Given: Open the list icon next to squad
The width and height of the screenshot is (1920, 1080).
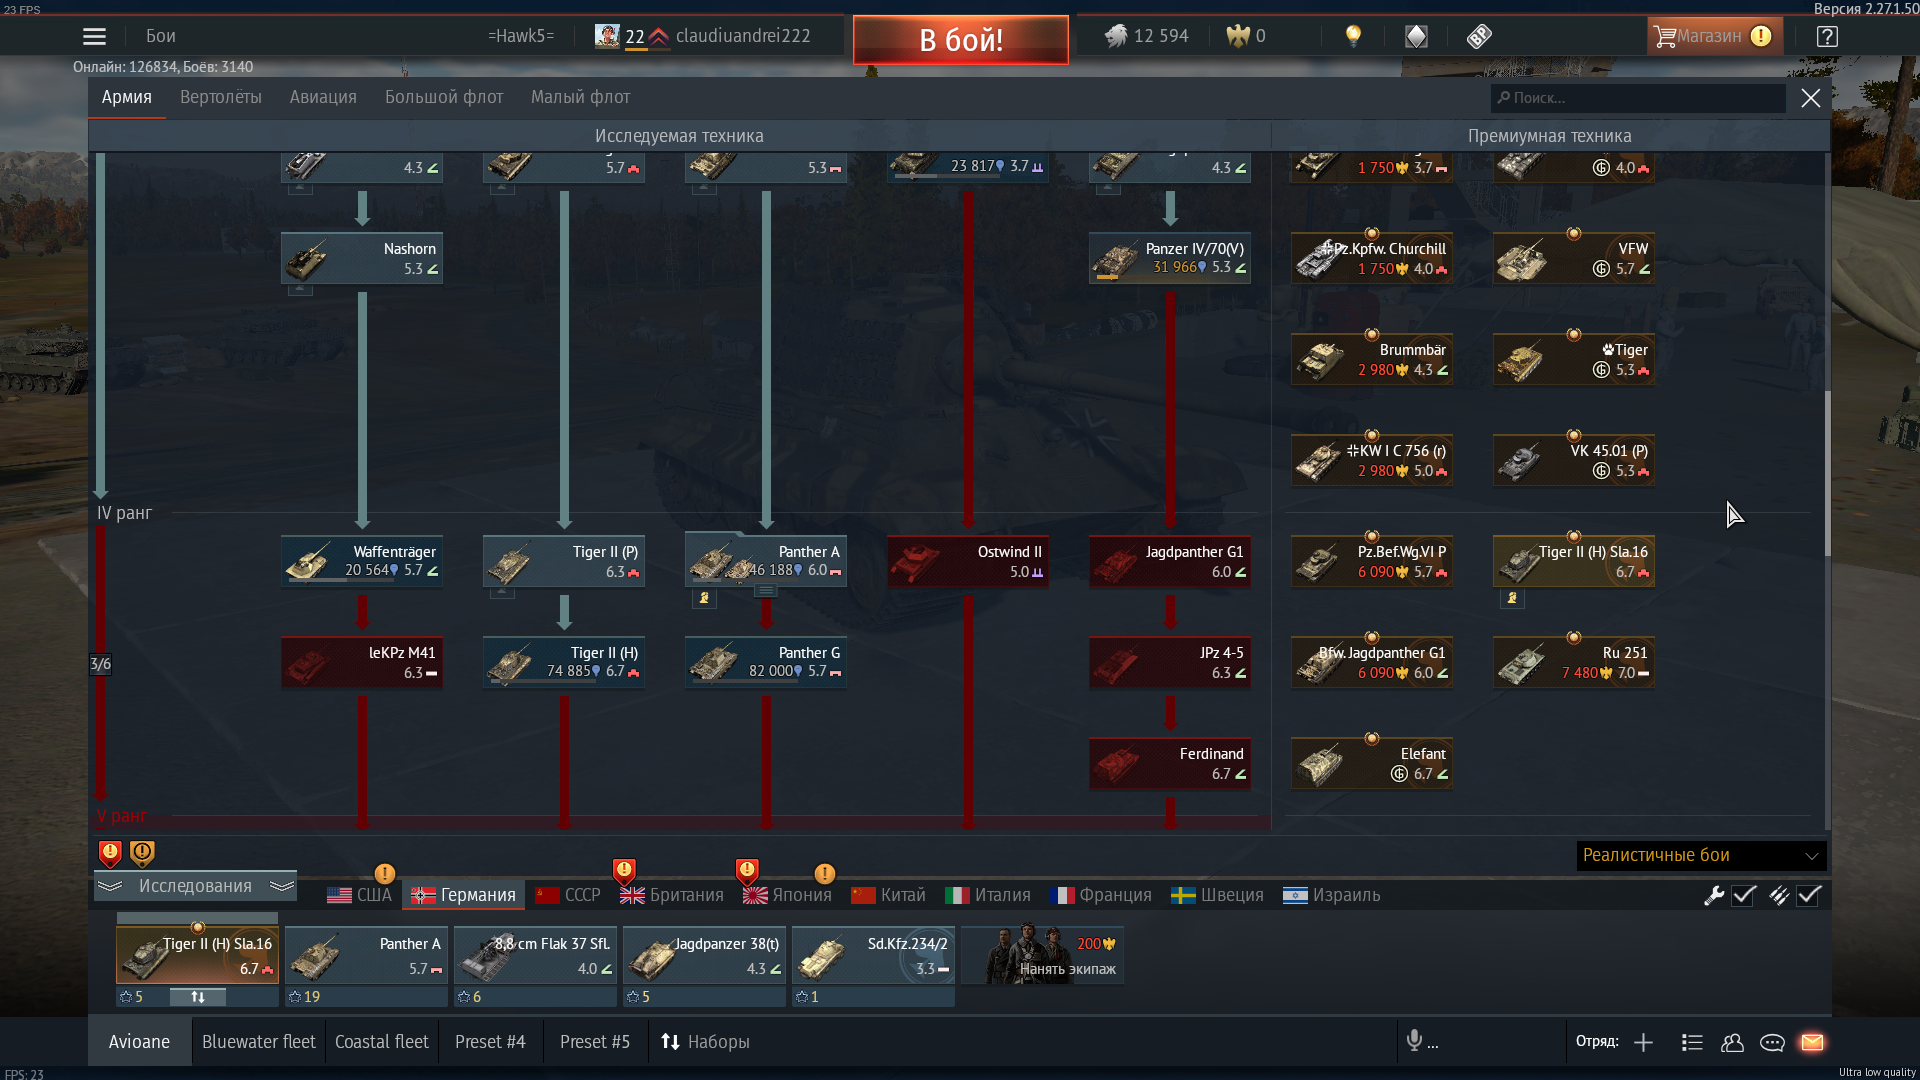Looking at the screenshot, I should [x=1692, y=1042].
